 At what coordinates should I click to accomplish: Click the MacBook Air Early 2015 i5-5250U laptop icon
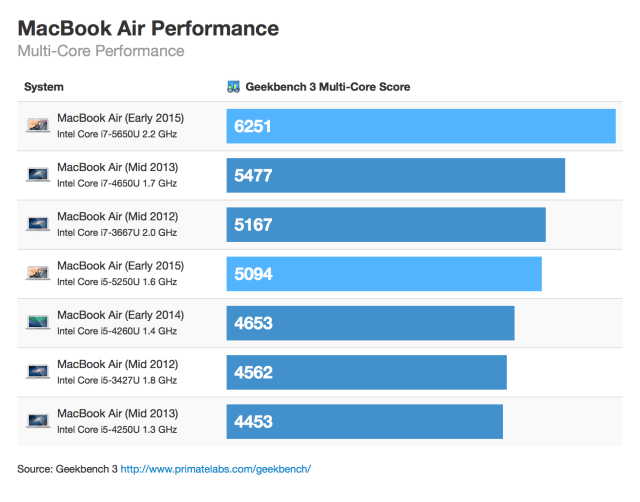(38, 272)
